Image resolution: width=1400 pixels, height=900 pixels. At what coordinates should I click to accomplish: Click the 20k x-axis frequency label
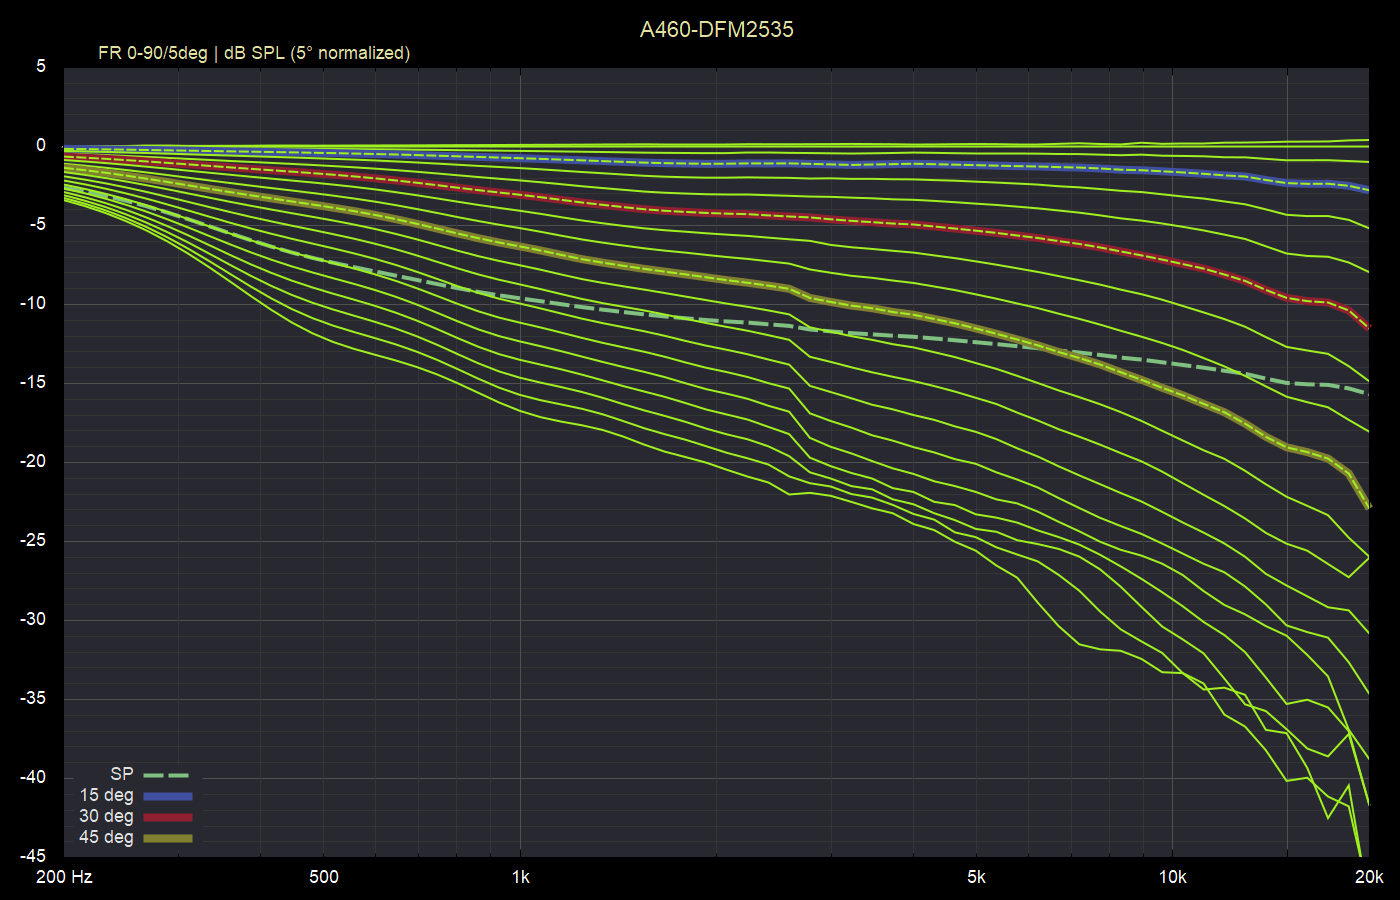tap(1369, 877)
